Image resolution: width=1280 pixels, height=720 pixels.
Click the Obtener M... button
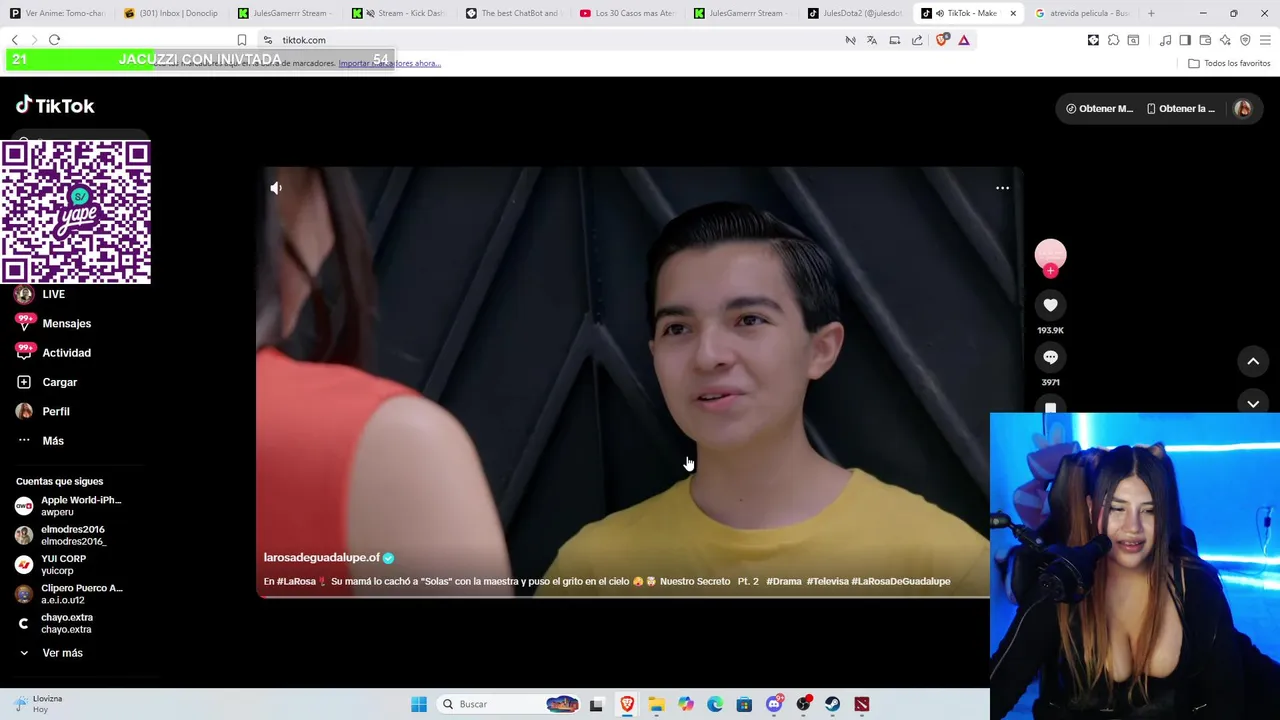[x=1099, y=108]
